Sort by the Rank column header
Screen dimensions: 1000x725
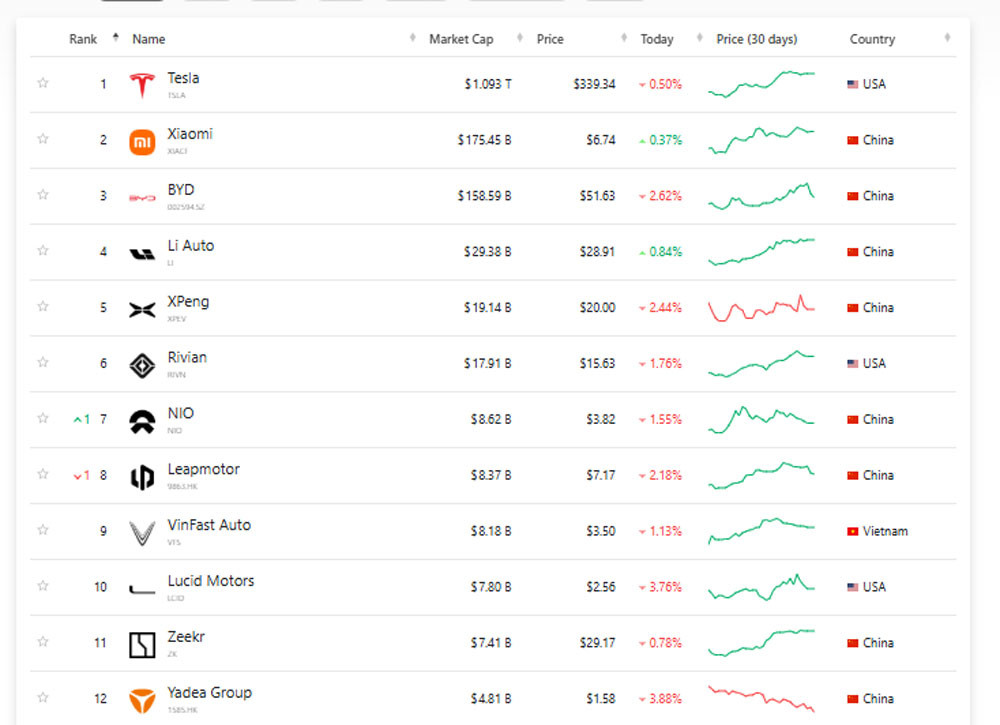coord(83,39)
